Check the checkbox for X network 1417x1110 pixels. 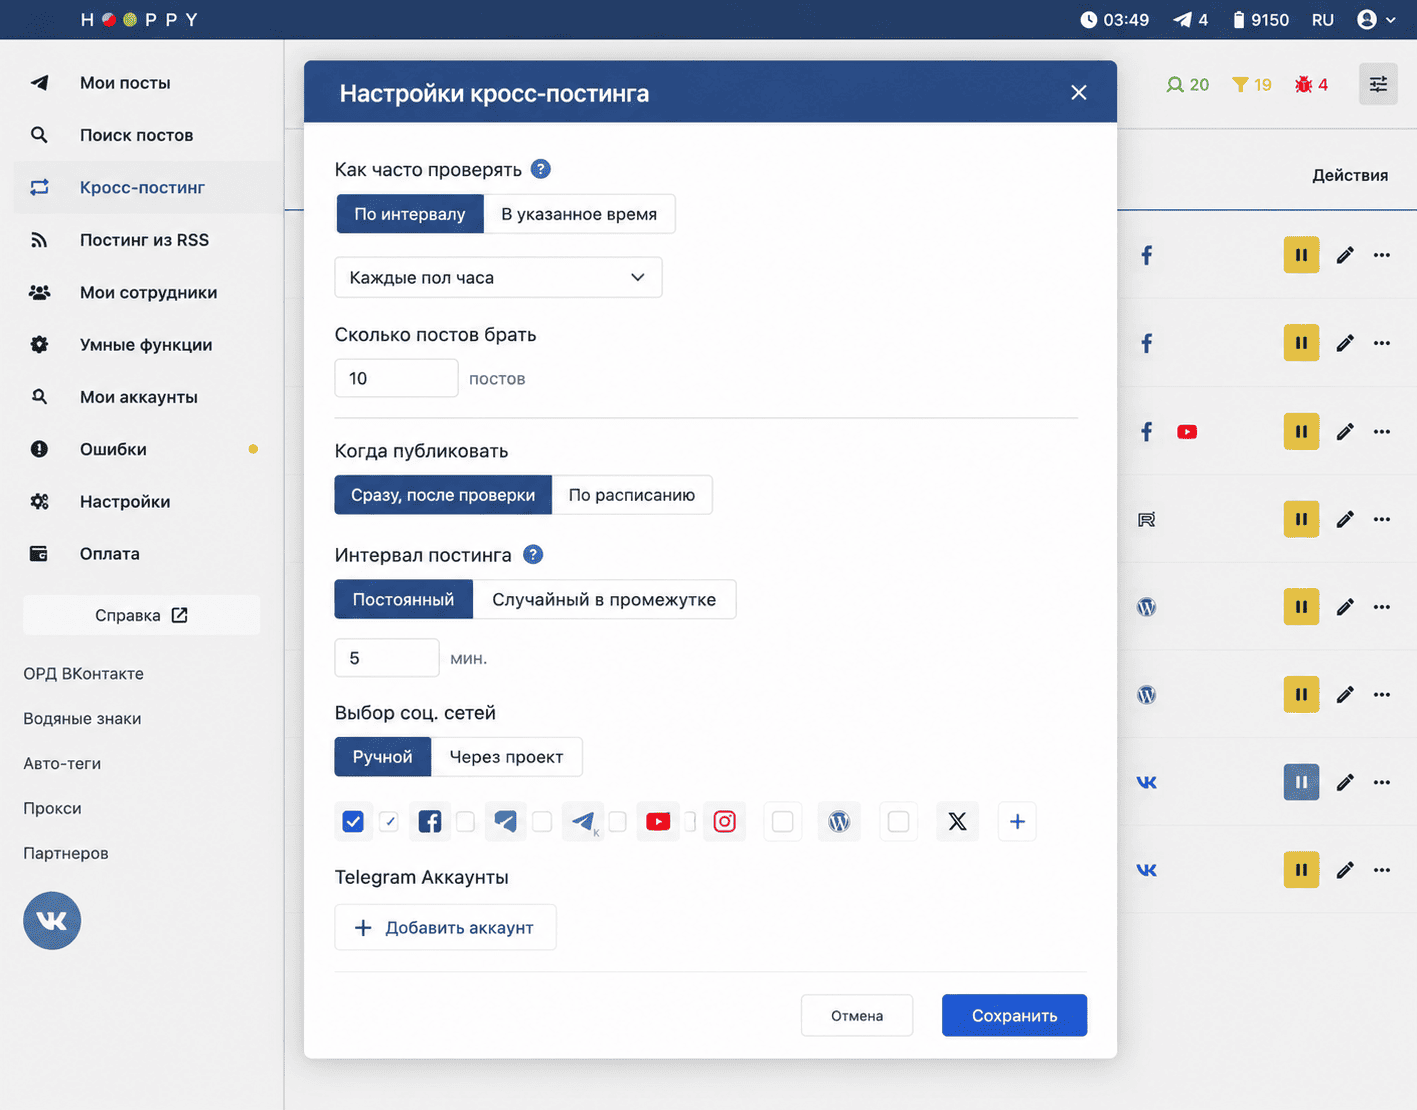[899, 822]
